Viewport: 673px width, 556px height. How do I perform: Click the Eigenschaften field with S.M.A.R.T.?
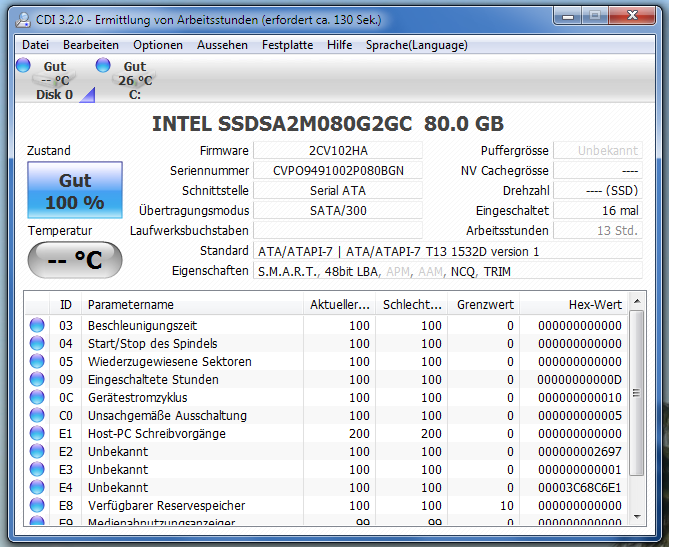448,271
